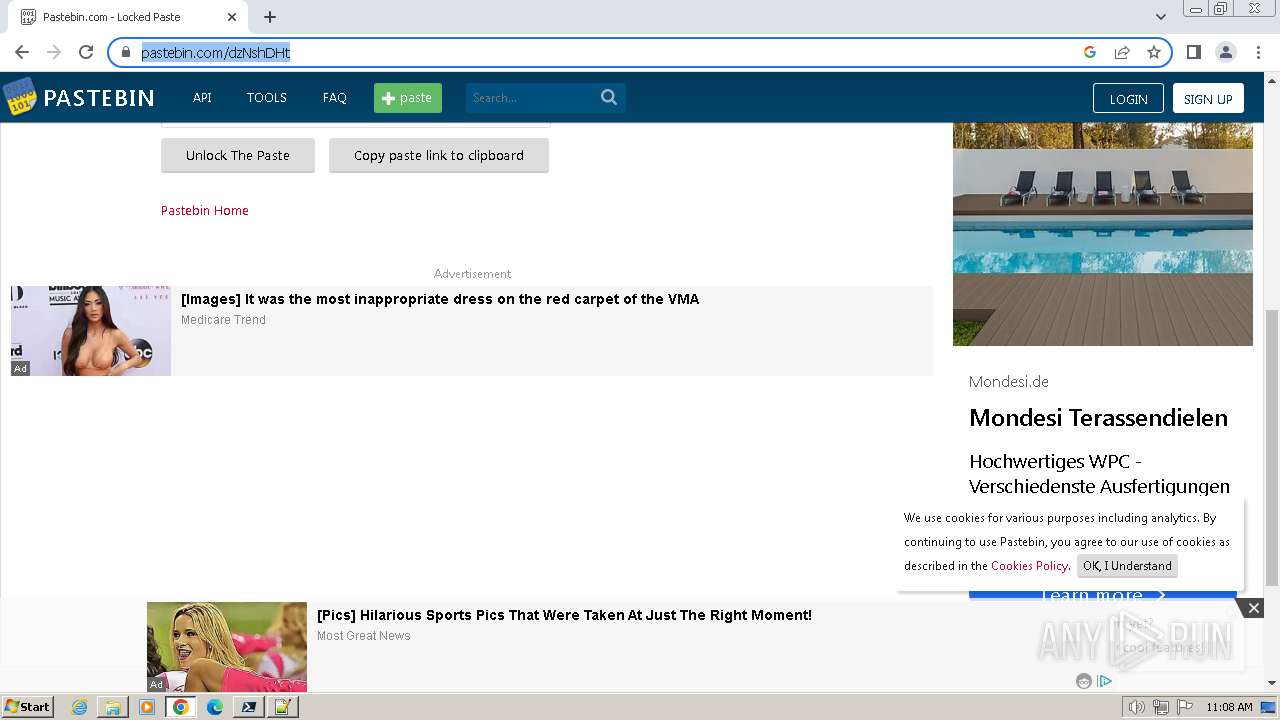The image size is (1280, 720).
Task: Click the Mondesi pool ad image
Action: [x=1103, y=234]
